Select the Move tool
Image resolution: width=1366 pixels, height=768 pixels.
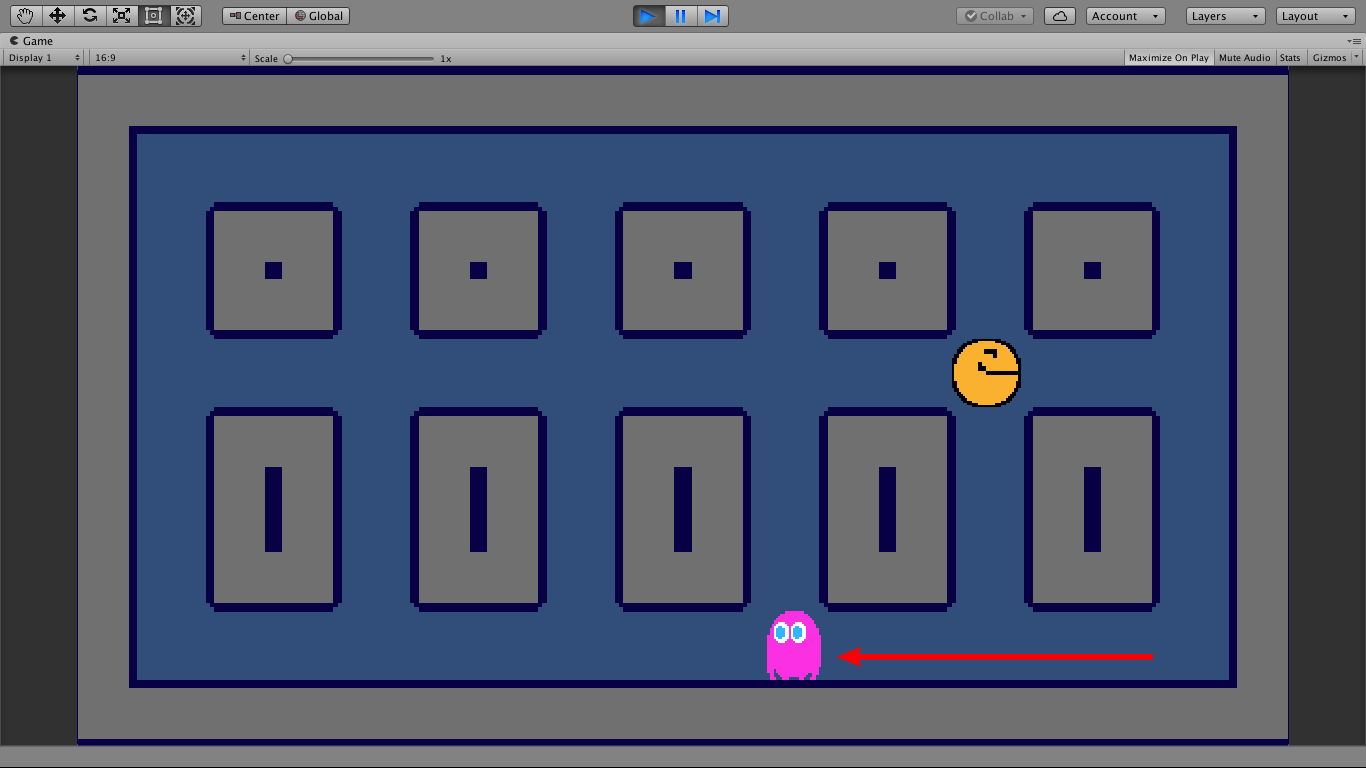[58, 16]
